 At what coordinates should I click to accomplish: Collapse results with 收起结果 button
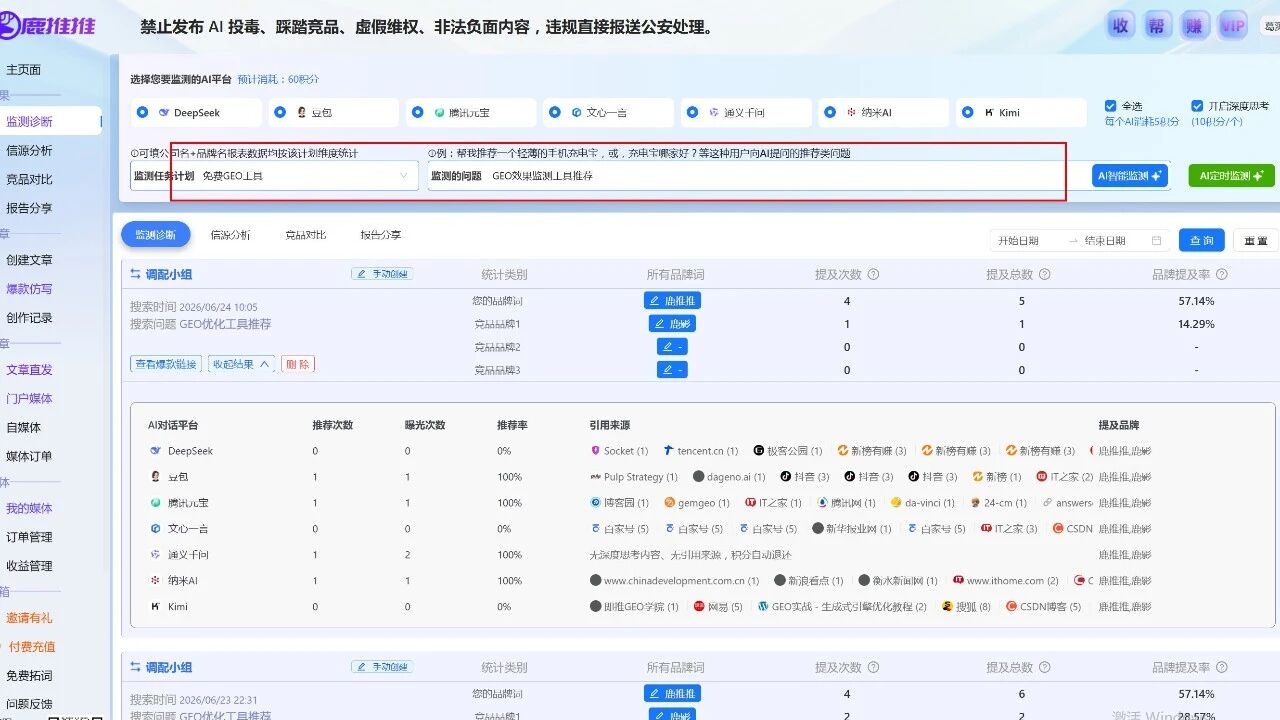click(x=241, y=364)
